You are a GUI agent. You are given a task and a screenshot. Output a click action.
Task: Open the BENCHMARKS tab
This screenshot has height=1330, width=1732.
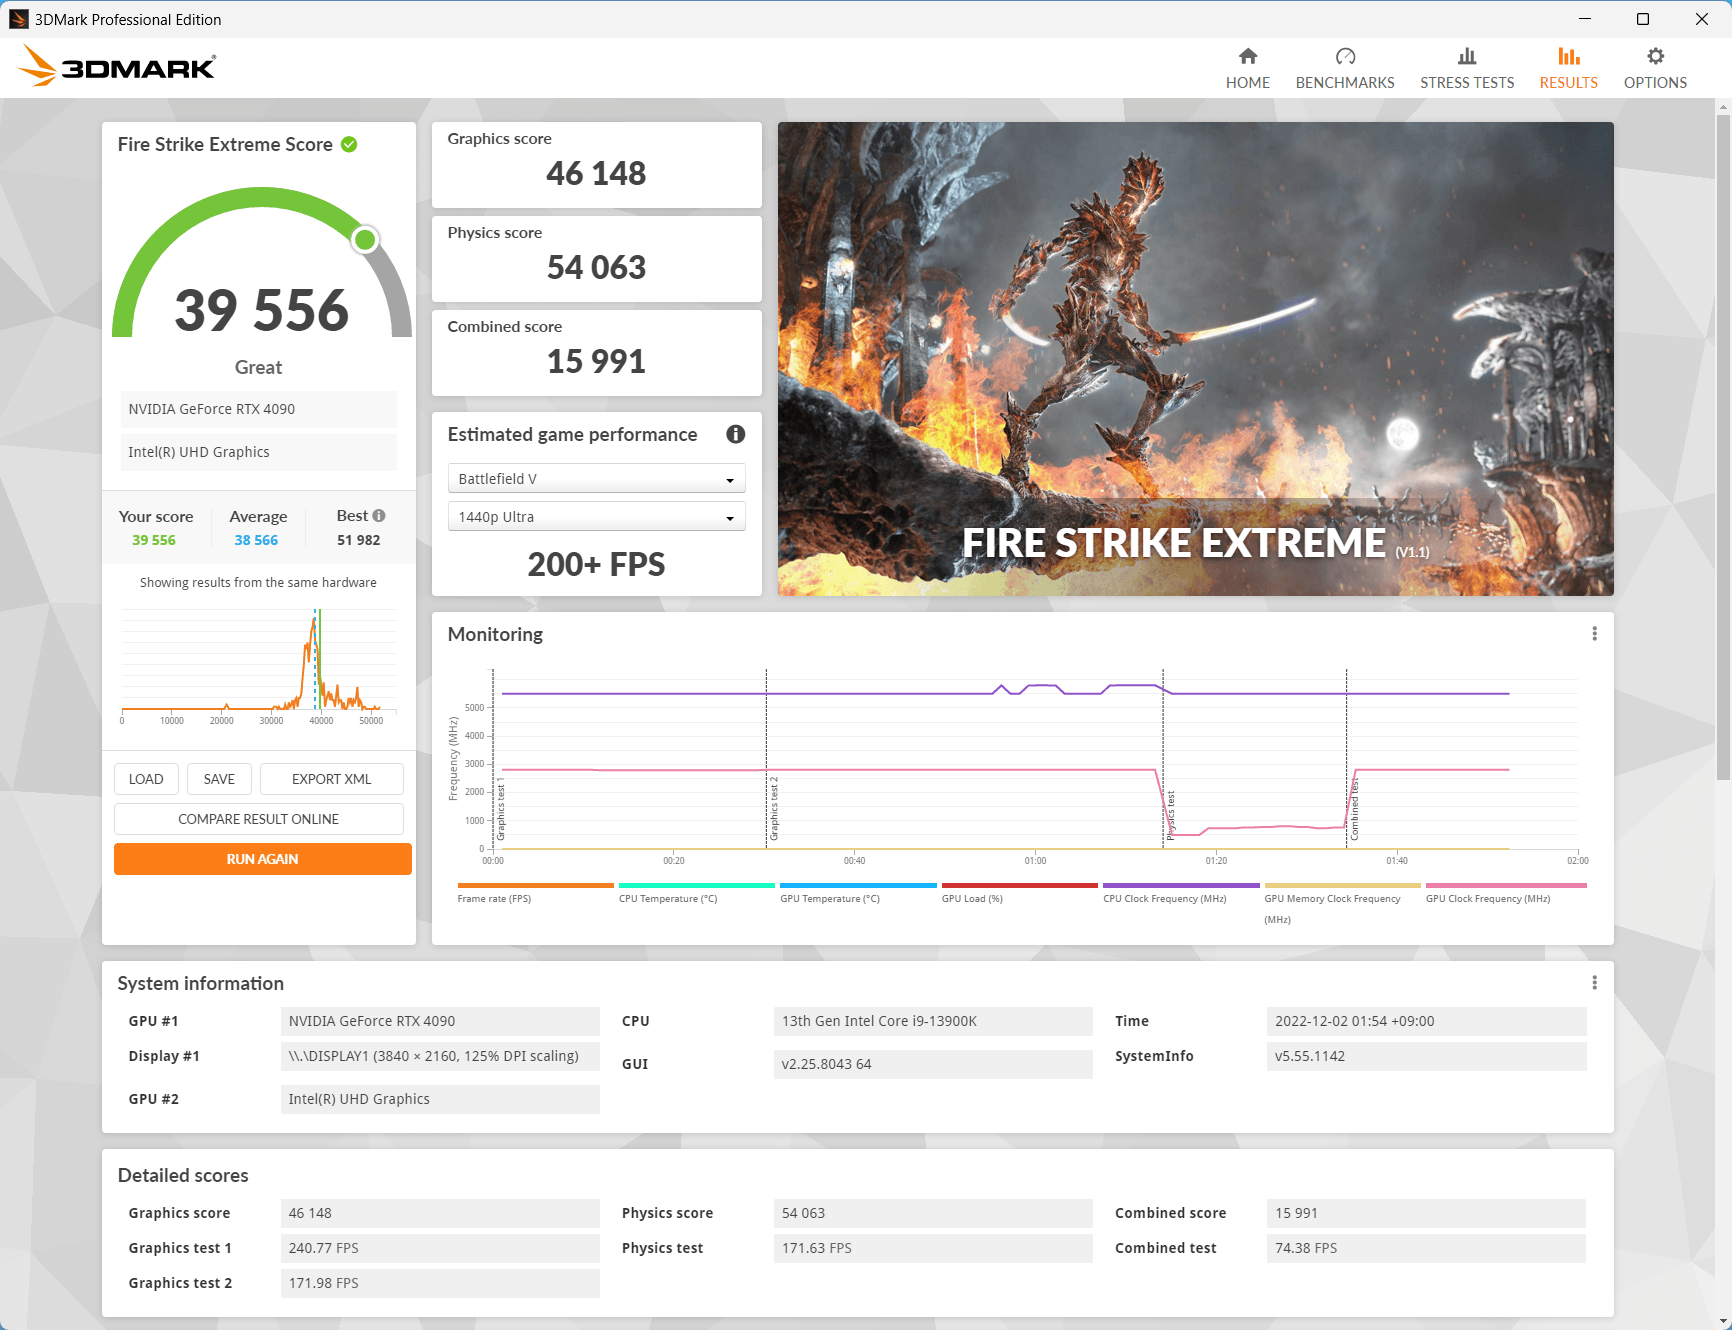(1345, 69)
